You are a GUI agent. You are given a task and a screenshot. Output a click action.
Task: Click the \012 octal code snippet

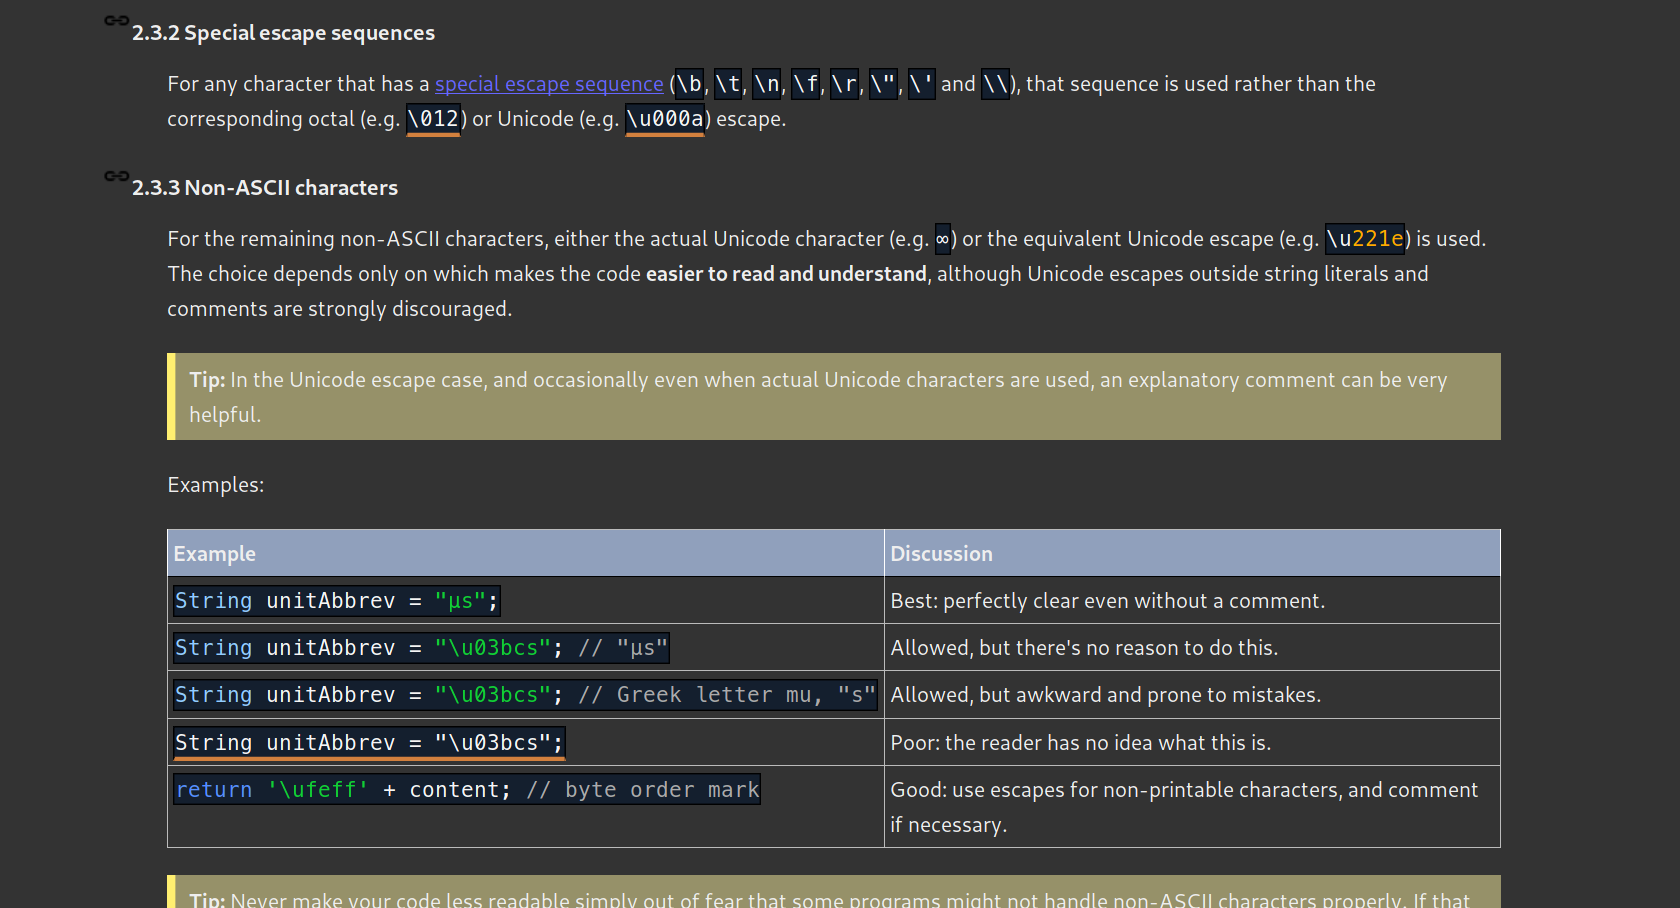pos(433,119)
